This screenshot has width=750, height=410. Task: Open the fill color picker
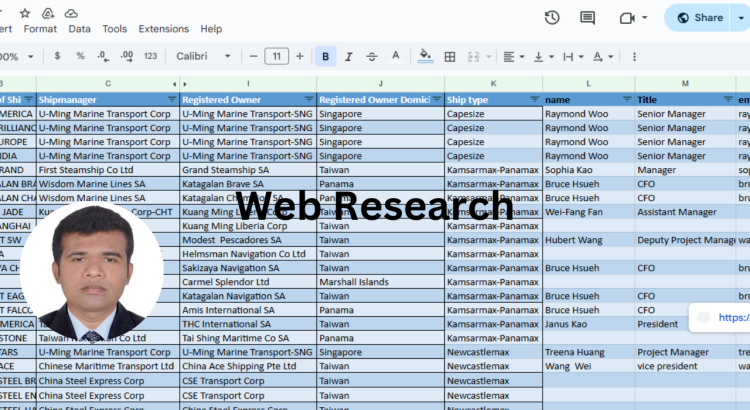425,56
